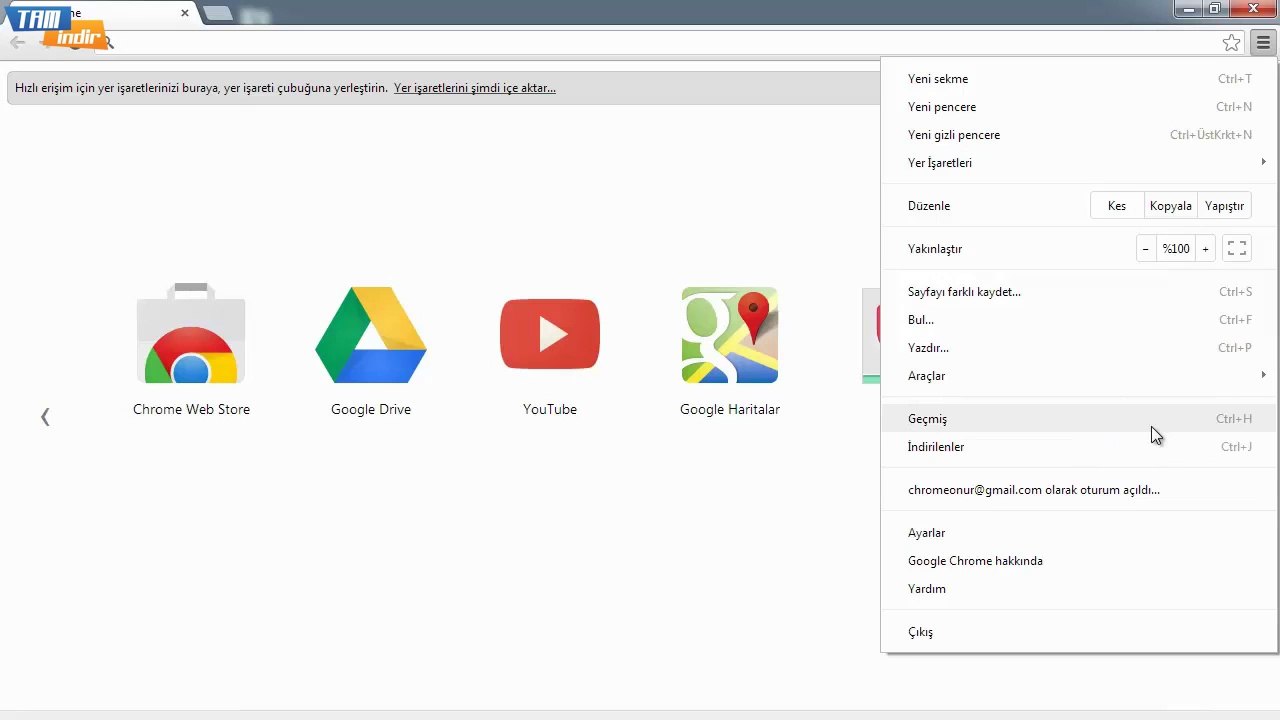Toggle fullscreen mode in the zoom row
Image resolution: width=1280 pixels, height=720 pixels.
1237,249
